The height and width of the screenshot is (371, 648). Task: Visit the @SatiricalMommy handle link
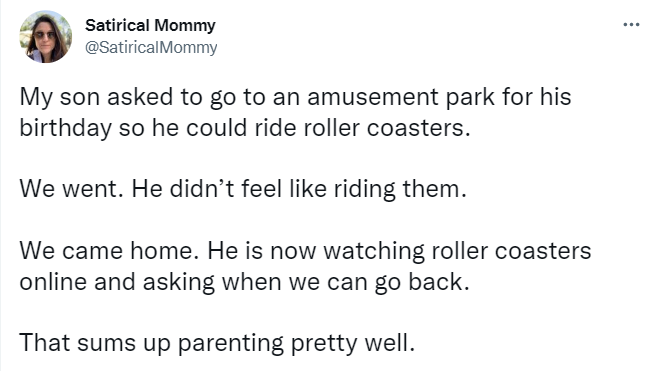coord(151,47)
